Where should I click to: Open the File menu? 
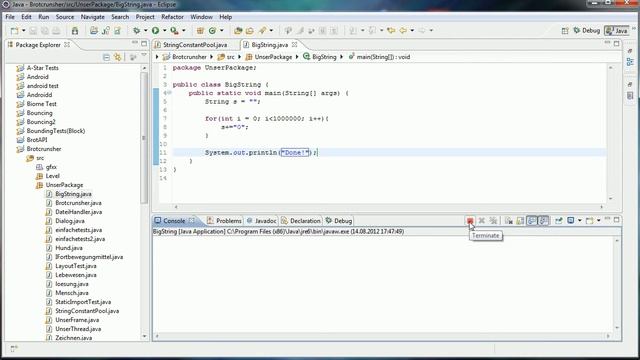[10, 17]
